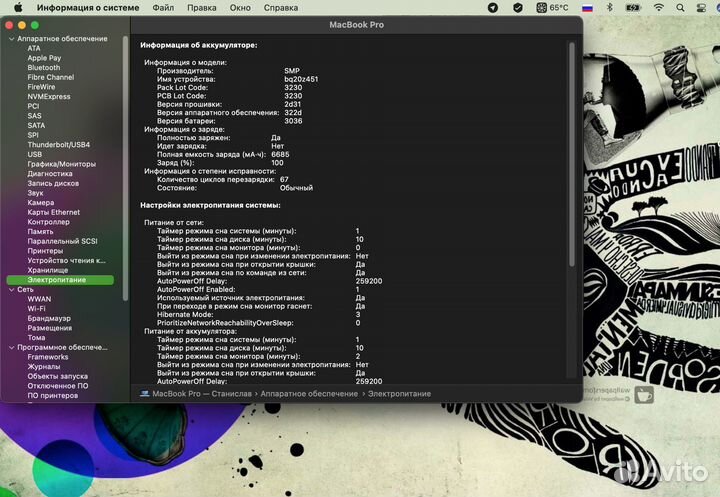This screenshot has width=720, height=497.
Task: Collapse the Аппаратное обеспечение section
Action: [11, 39]
